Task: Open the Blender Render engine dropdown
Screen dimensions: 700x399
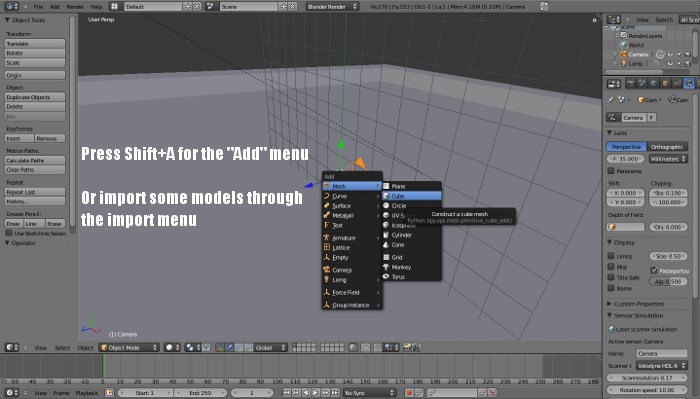Action: click(332, 7)
